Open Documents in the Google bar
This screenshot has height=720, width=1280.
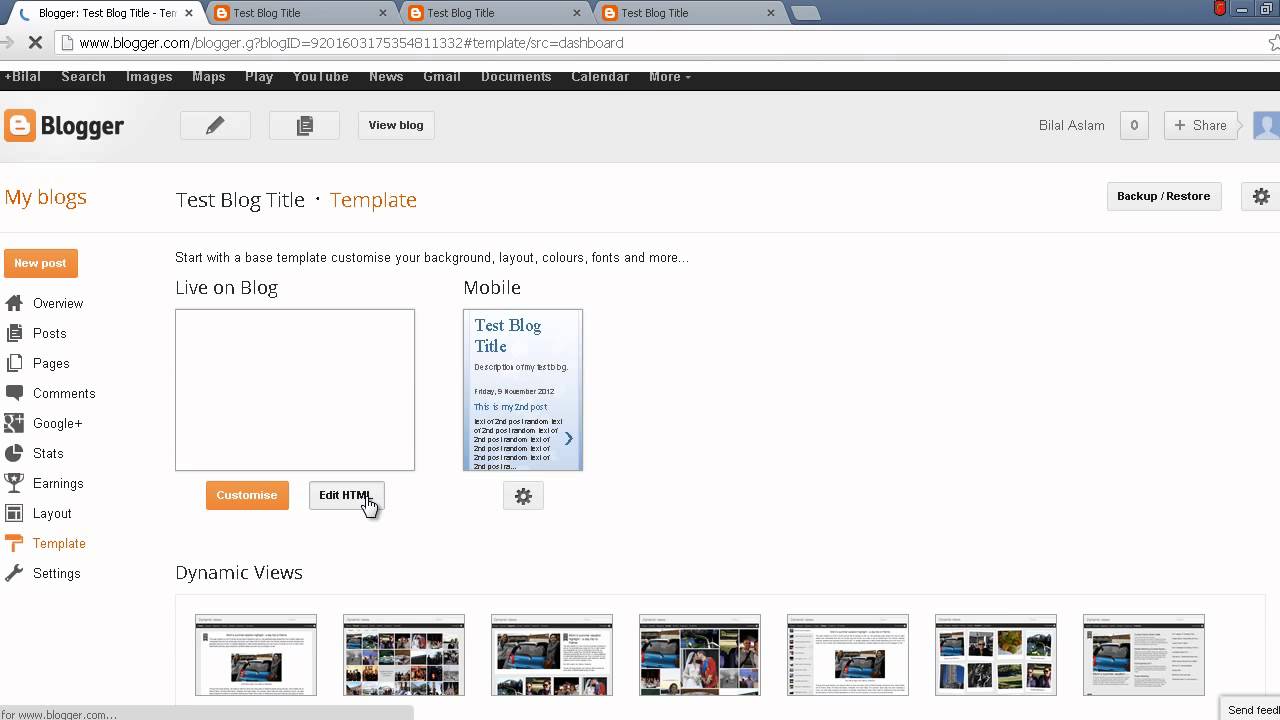[x=516, y=77]
